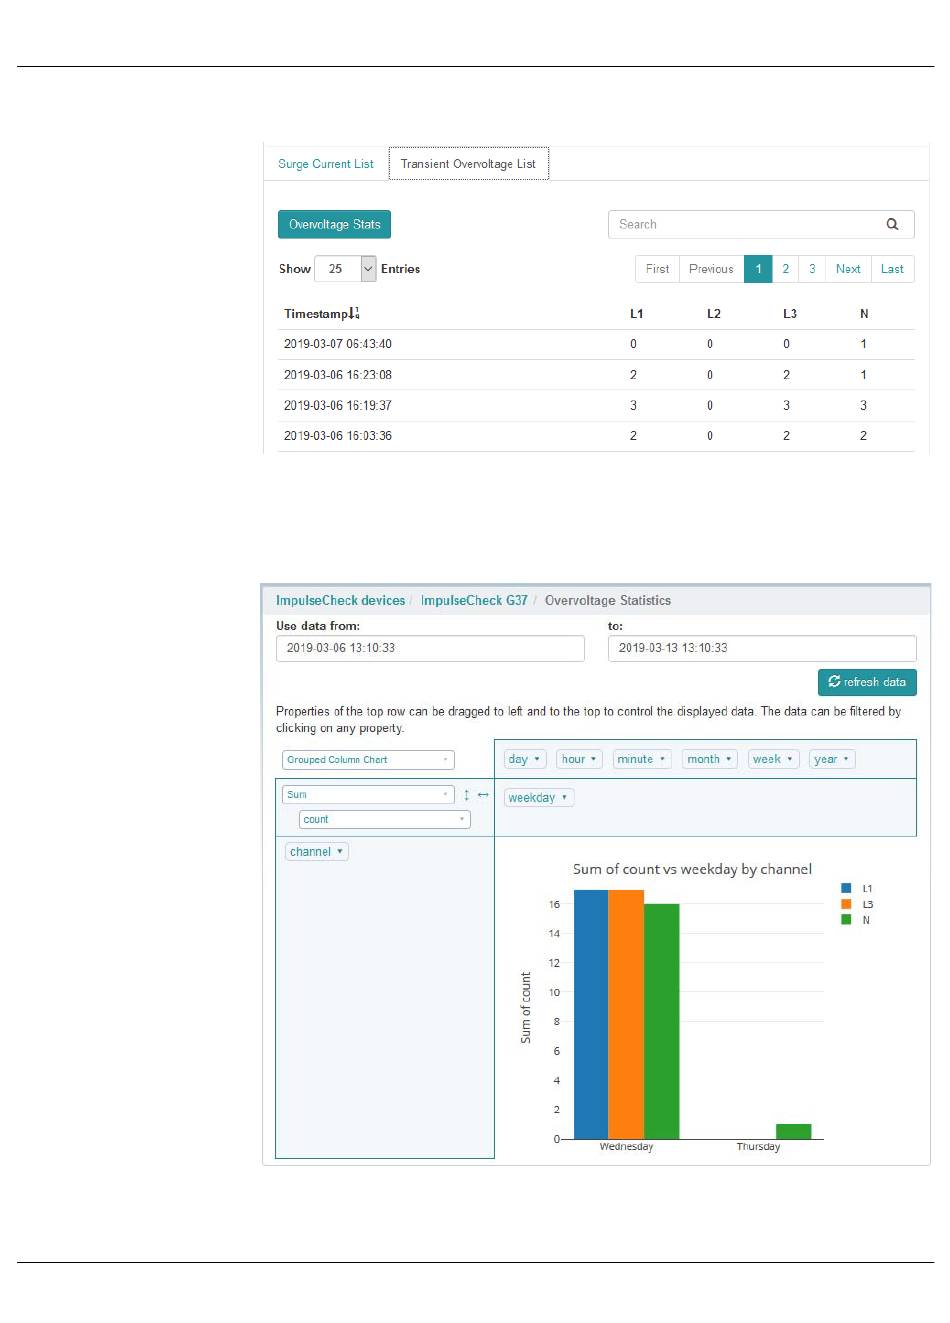Click the green N Thursday bar
This screenshot has height=1323, width=950.
coord(793,1131)
